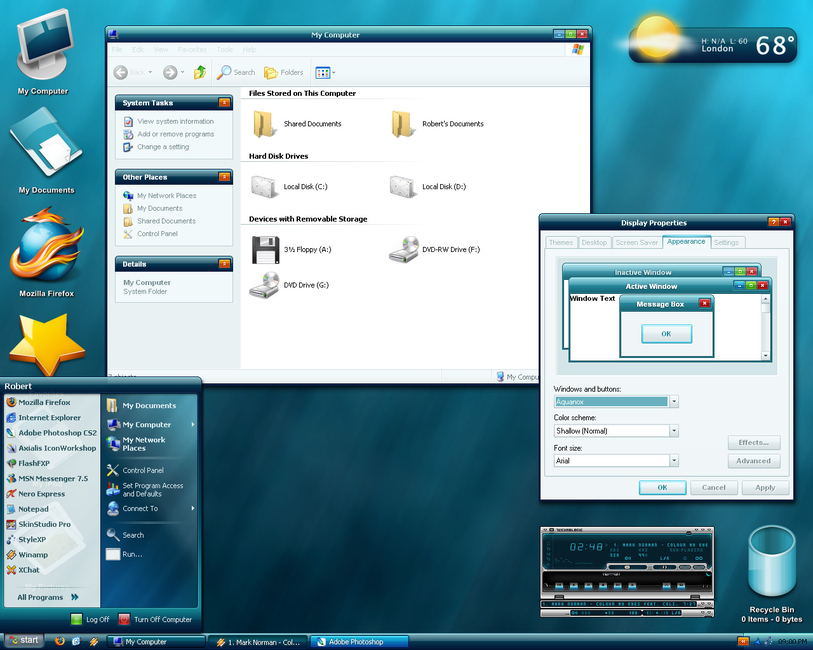Open Local Disk (C:)
Screen dimensions: 813x650
click(289, 187)
